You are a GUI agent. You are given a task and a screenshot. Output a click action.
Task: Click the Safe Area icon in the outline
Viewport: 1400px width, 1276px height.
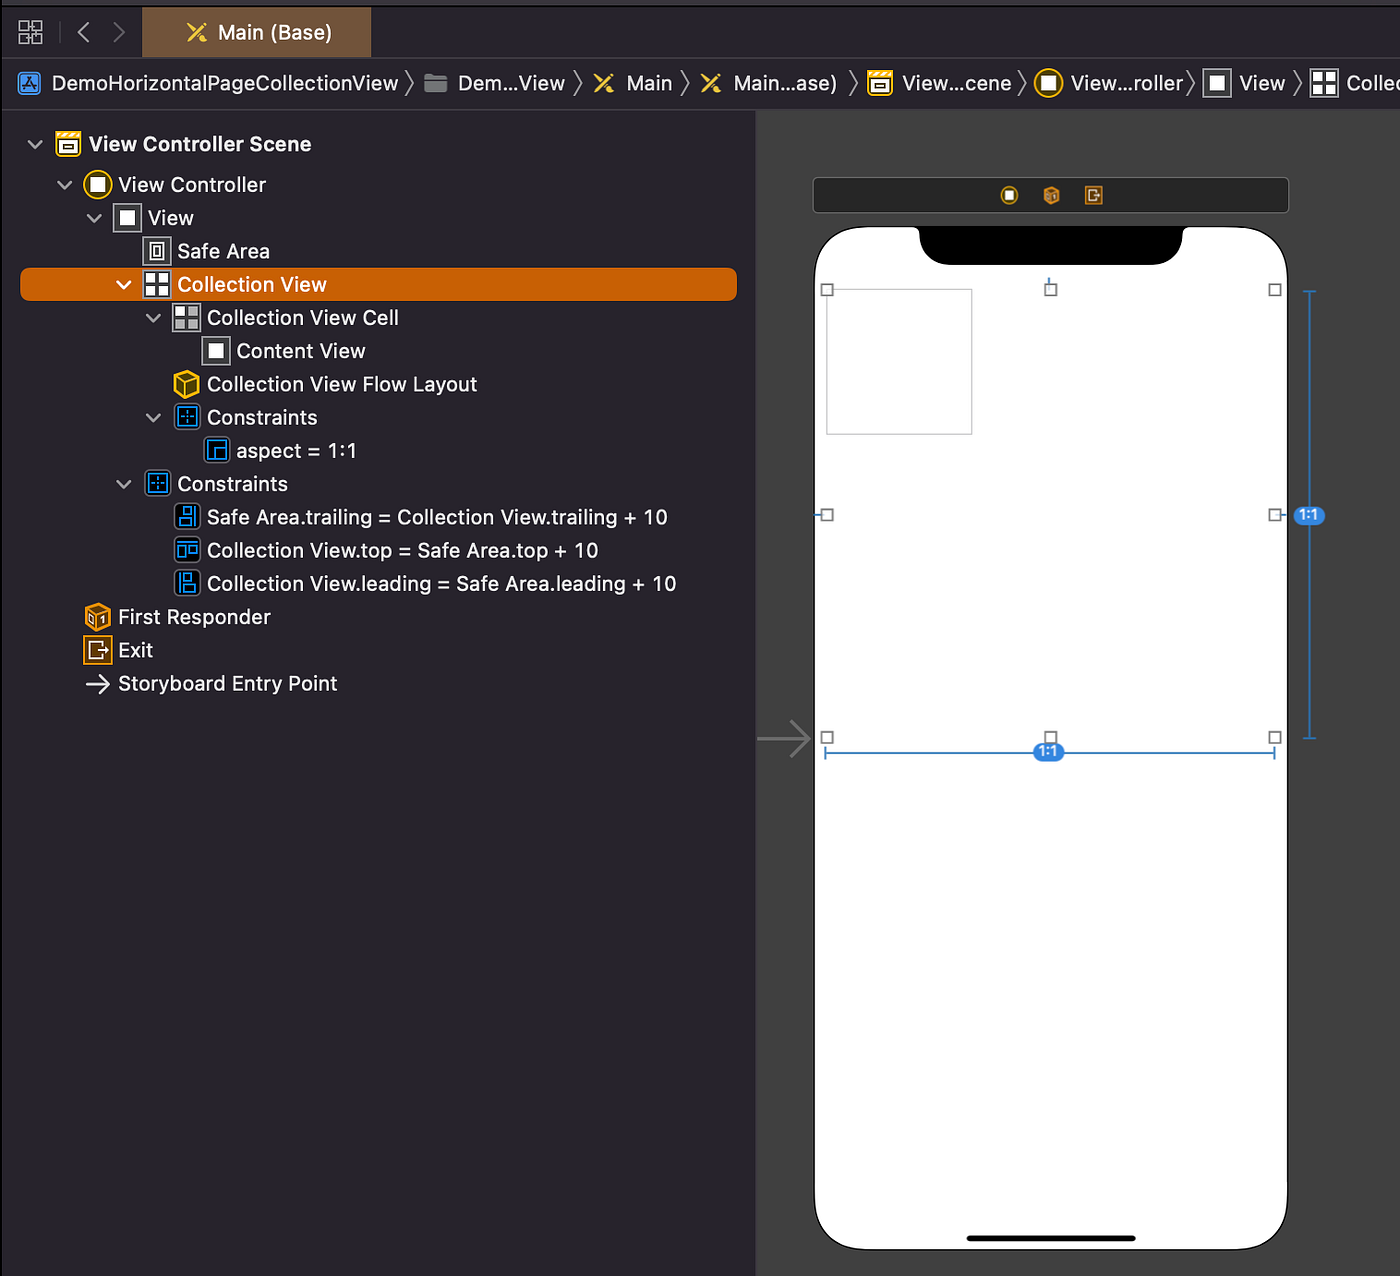(156, 251)
